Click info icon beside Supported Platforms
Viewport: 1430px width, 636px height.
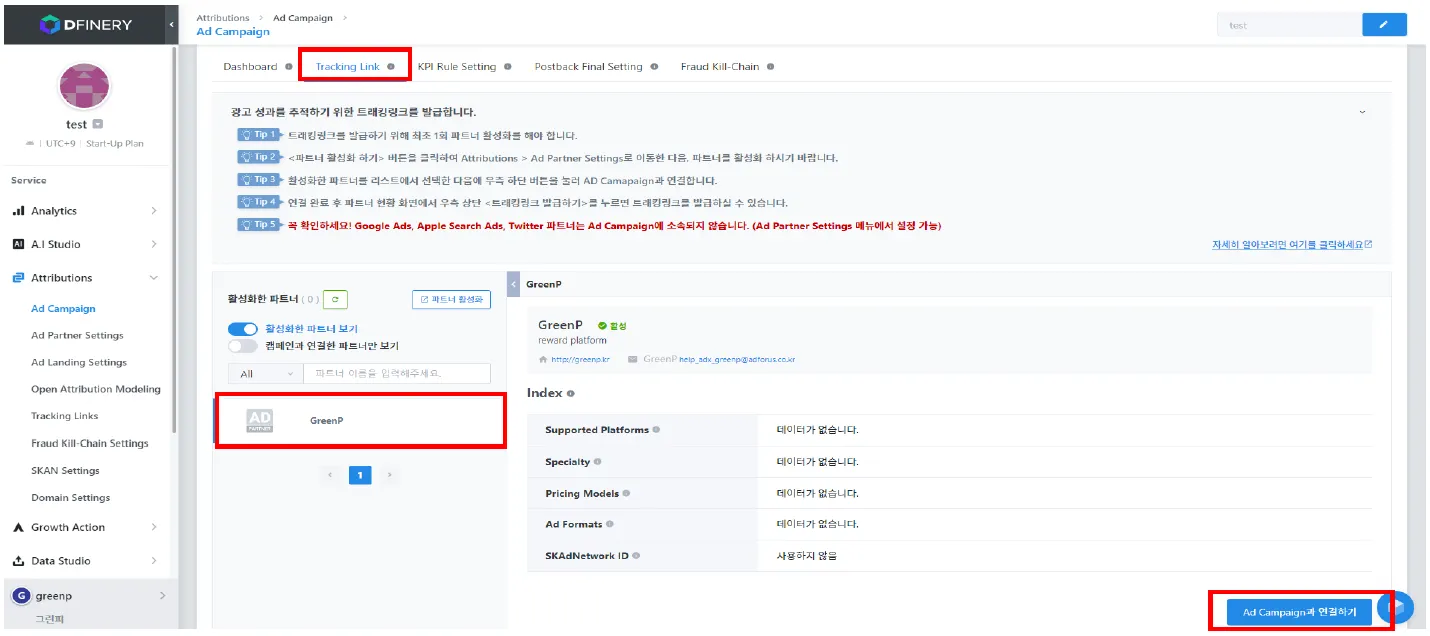[x=656, y=430]
